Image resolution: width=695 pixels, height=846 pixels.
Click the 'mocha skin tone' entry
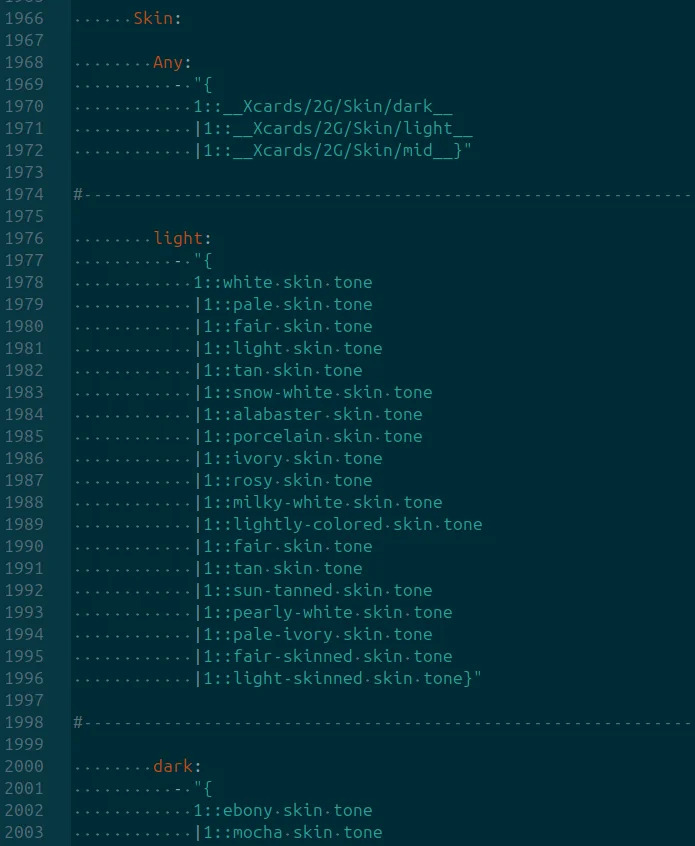coord(288,833)
